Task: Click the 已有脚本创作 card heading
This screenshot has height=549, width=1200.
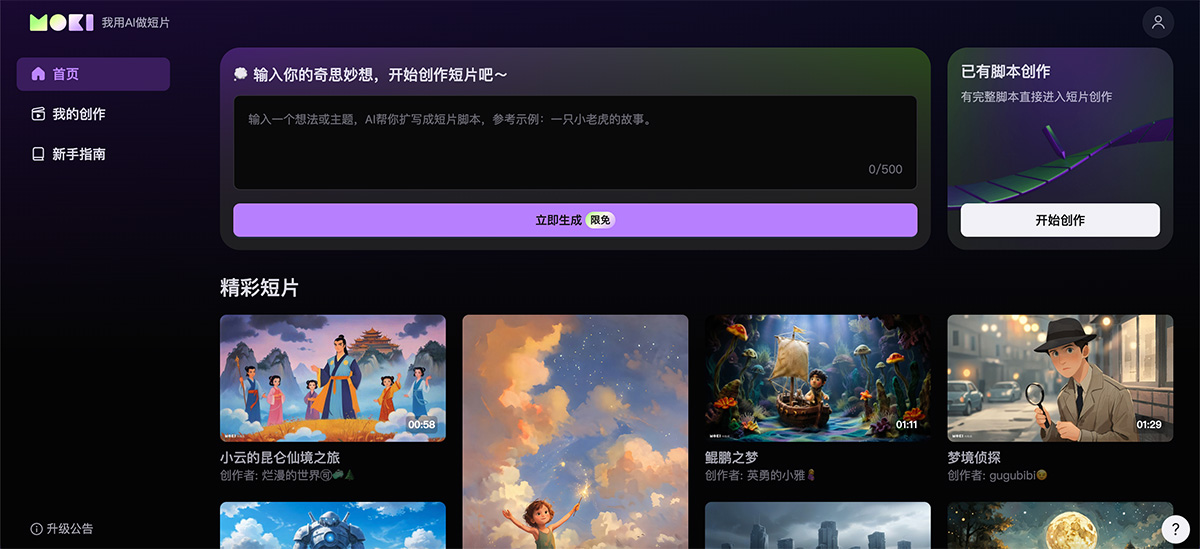Action: tap(1005, 72)
